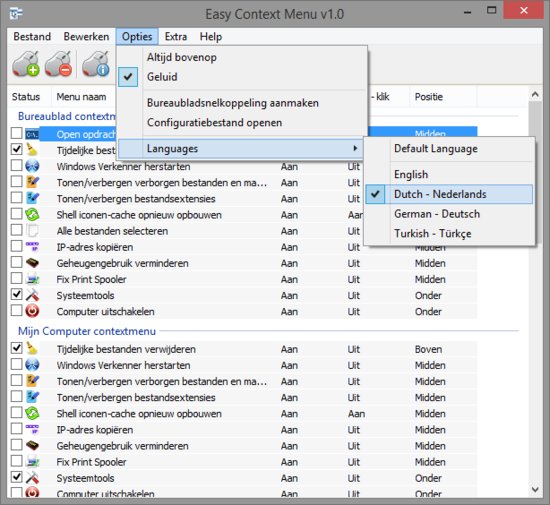Screen dimensions: 550x505
Task: Click Onder position of Bureaublad Systeemtools
Action: [428, 295]
